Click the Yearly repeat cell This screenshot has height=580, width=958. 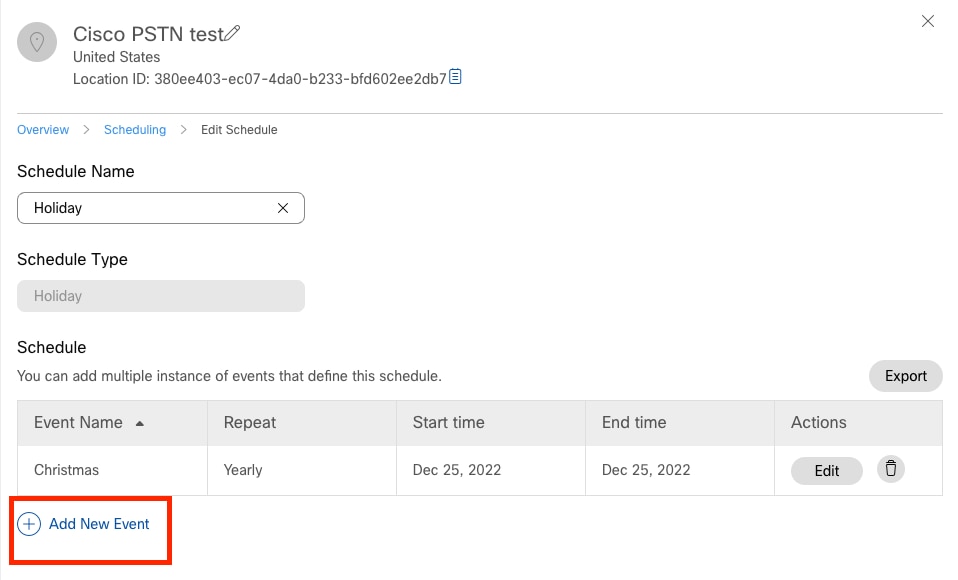pos(302,470)
